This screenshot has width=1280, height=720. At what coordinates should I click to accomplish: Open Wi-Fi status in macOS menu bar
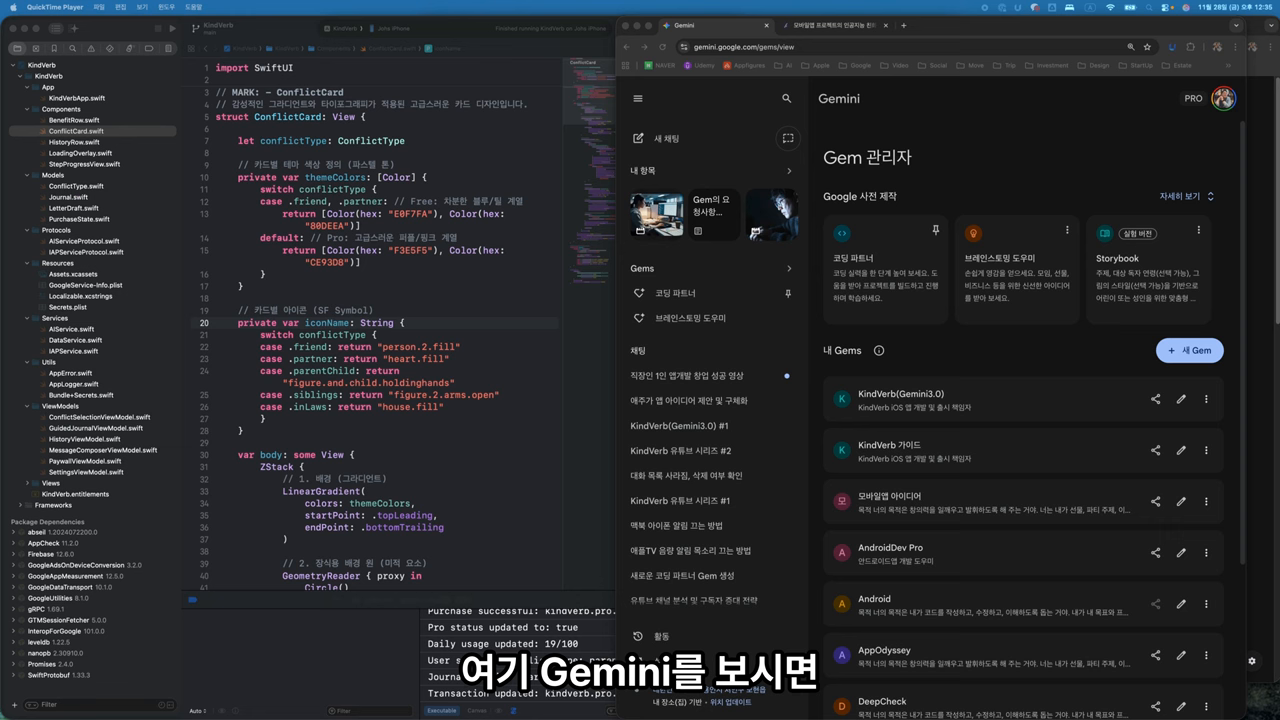[x=1110, y=7]
